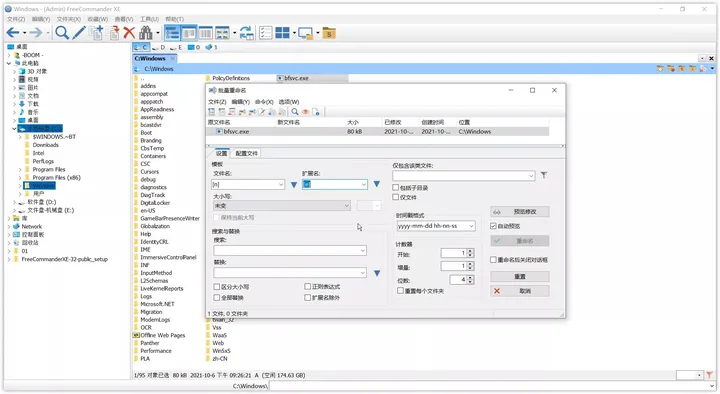Open the 文件名 template combo box arrow
Image resolution: width=720 pixels, height=394 pixels.
[281, 184]
